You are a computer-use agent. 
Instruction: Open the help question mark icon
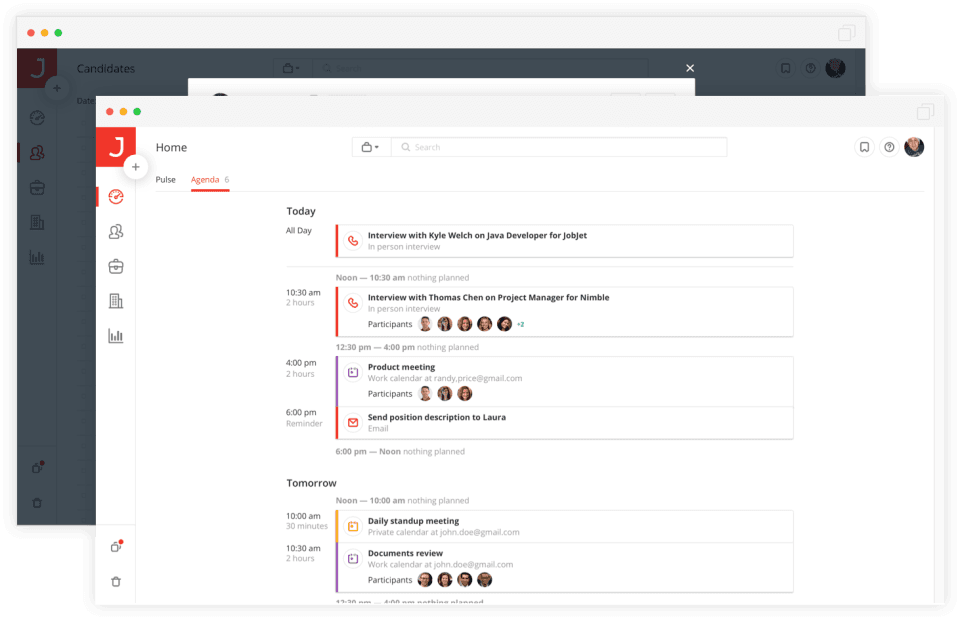pos(889,147)
